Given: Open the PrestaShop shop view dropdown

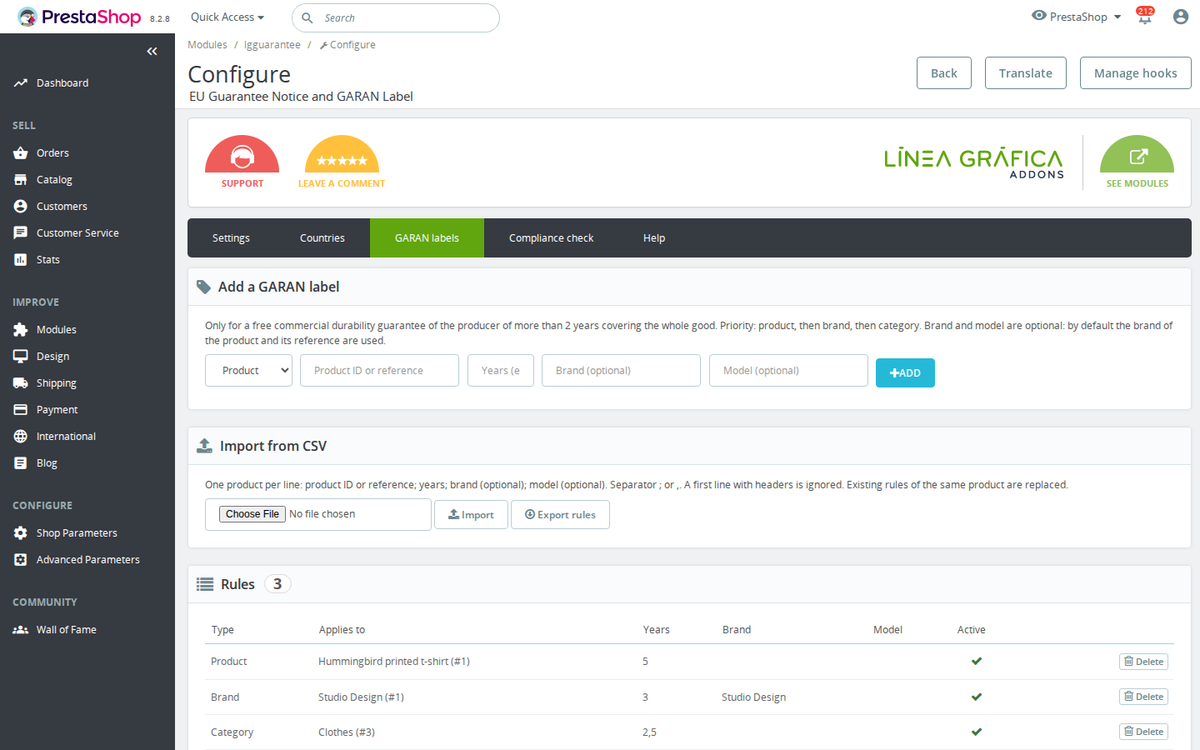Looking at the screenshot, I should point(1076,17).
